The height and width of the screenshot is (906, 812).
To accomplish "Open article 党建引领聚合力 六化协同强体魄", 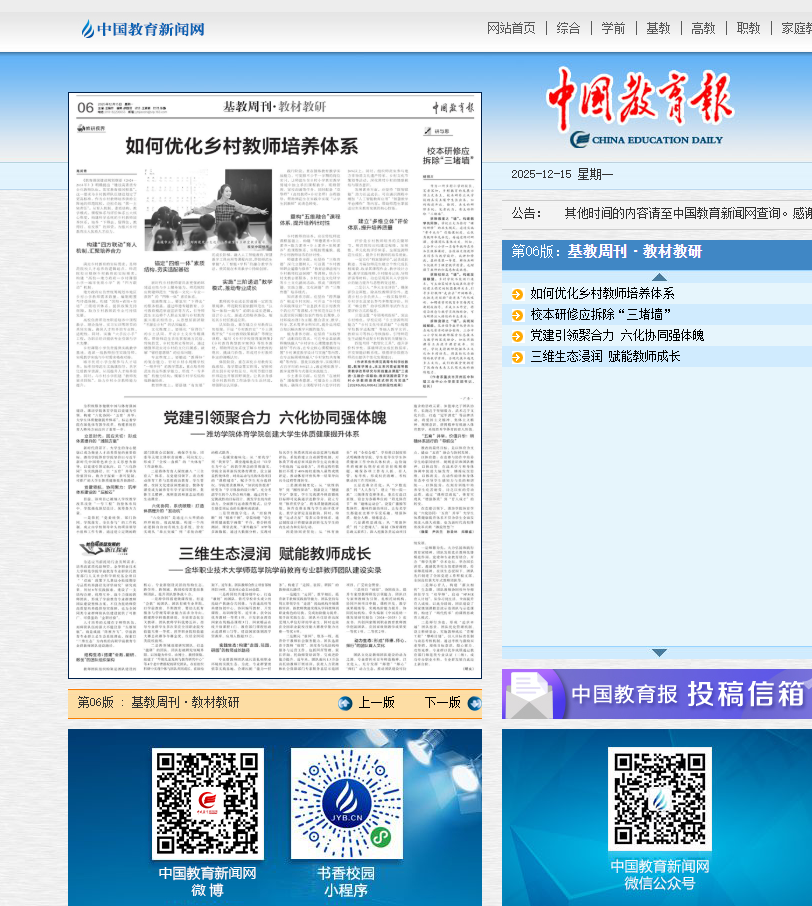I will [616, 336].
